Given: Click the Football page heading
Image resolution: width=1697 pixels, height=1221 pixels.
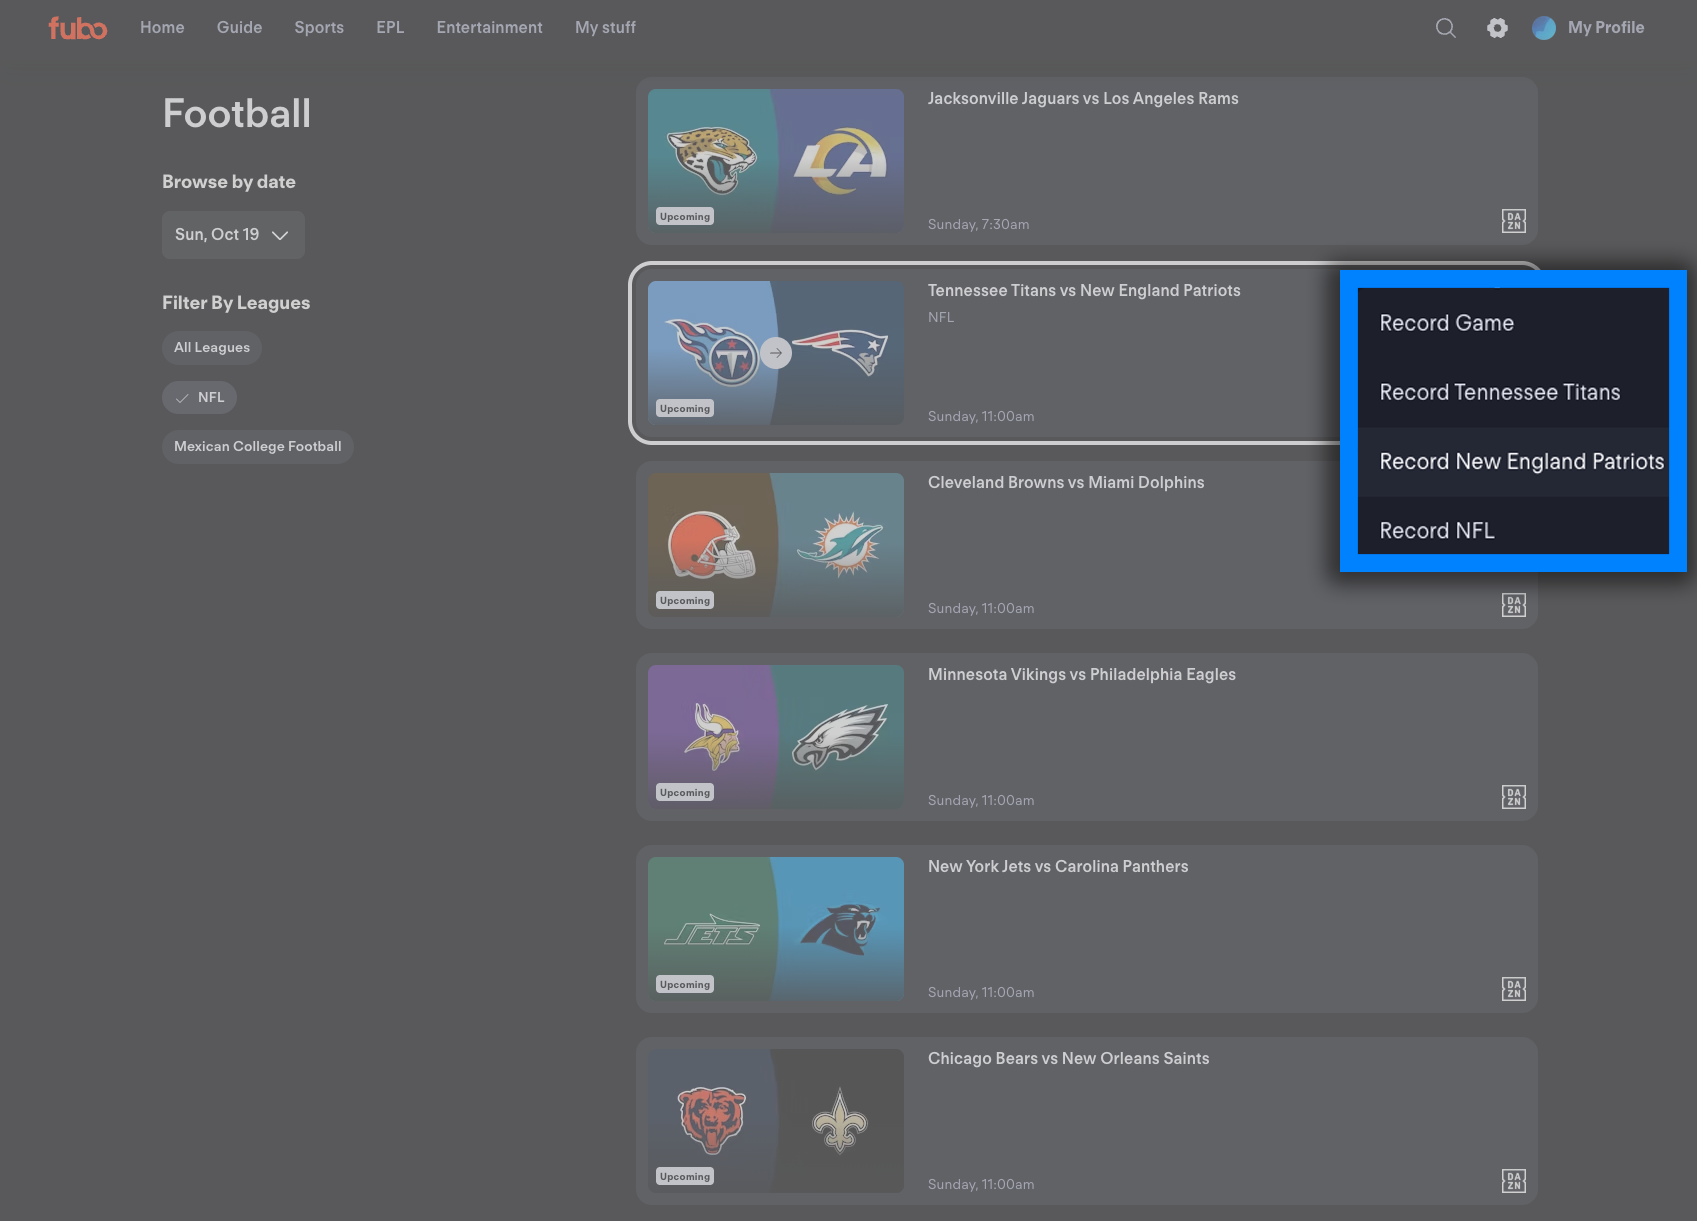Looking at the screenshot, I should click(237, 113).
